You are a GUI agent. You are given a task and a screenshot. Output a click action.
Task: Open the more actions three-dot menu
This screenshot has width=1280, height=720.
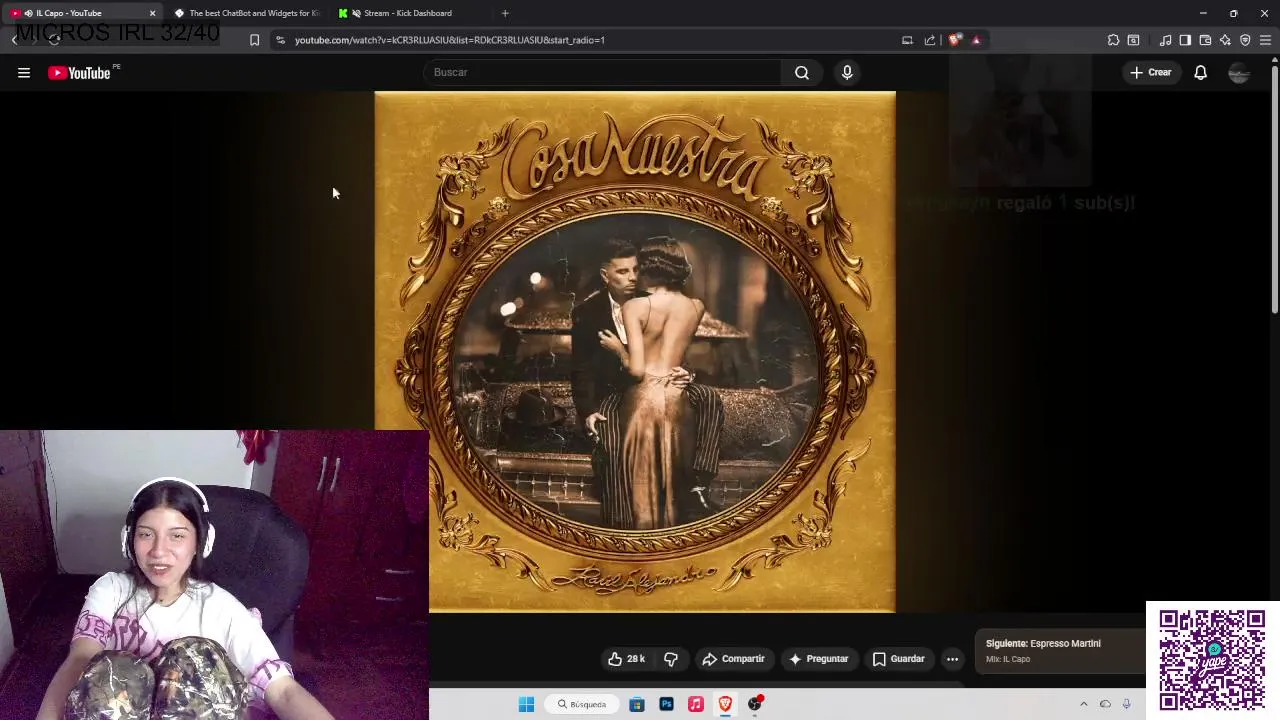coord(952,659)
